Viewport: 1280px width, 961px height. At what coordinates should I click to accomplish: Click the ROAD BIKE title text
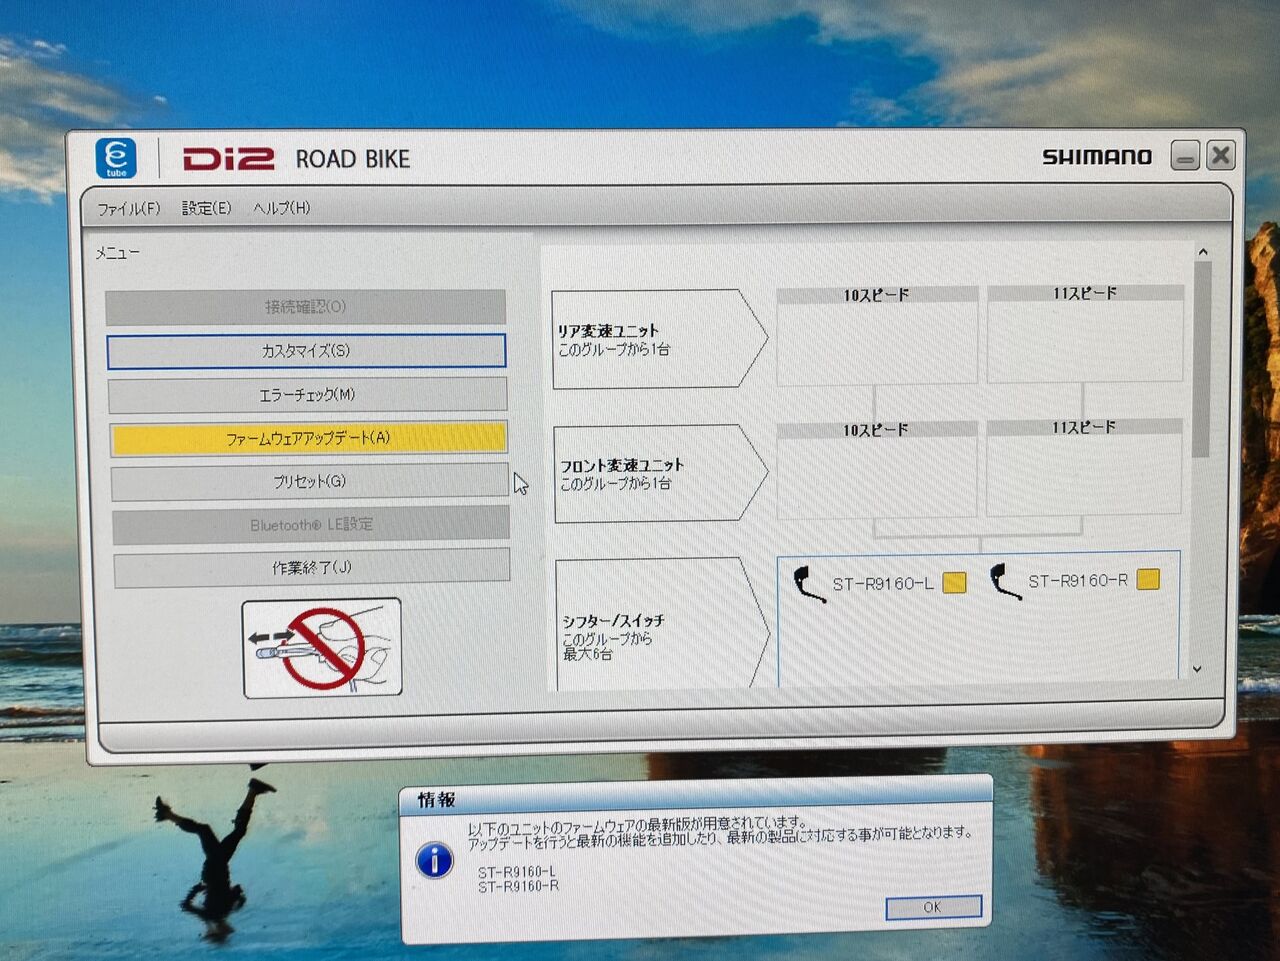pos(353,159)
